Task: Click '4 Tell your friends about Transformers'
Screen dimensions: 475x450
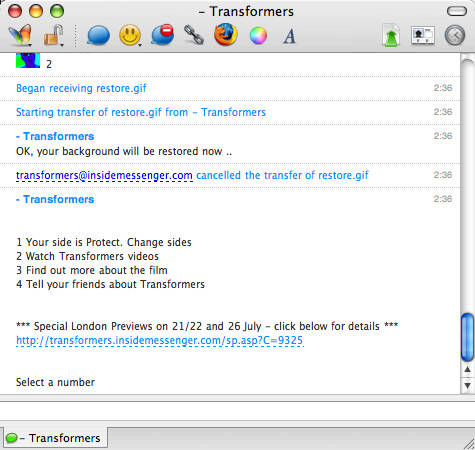Action: tap(110, 284)
